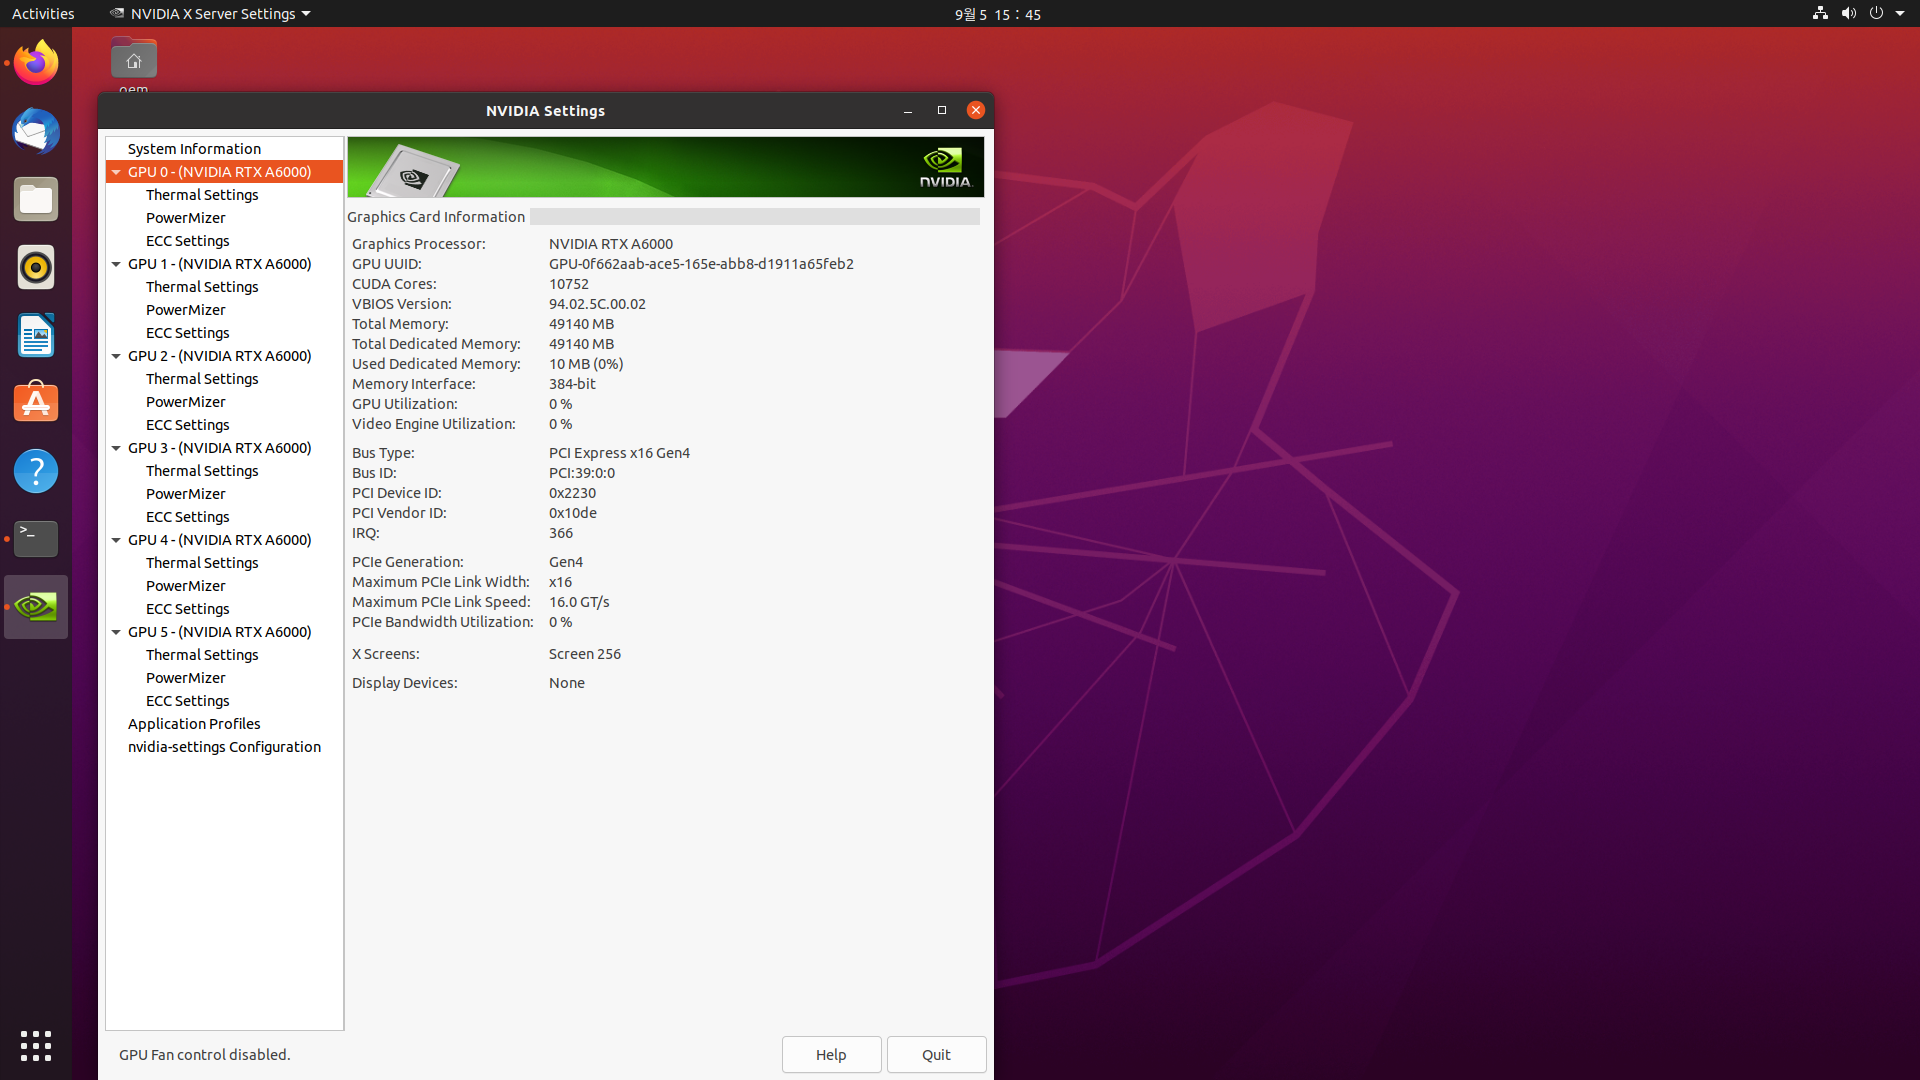Open the Help icon in the dock
This screenshot has height=1080, width=1920.
(36, 471)
